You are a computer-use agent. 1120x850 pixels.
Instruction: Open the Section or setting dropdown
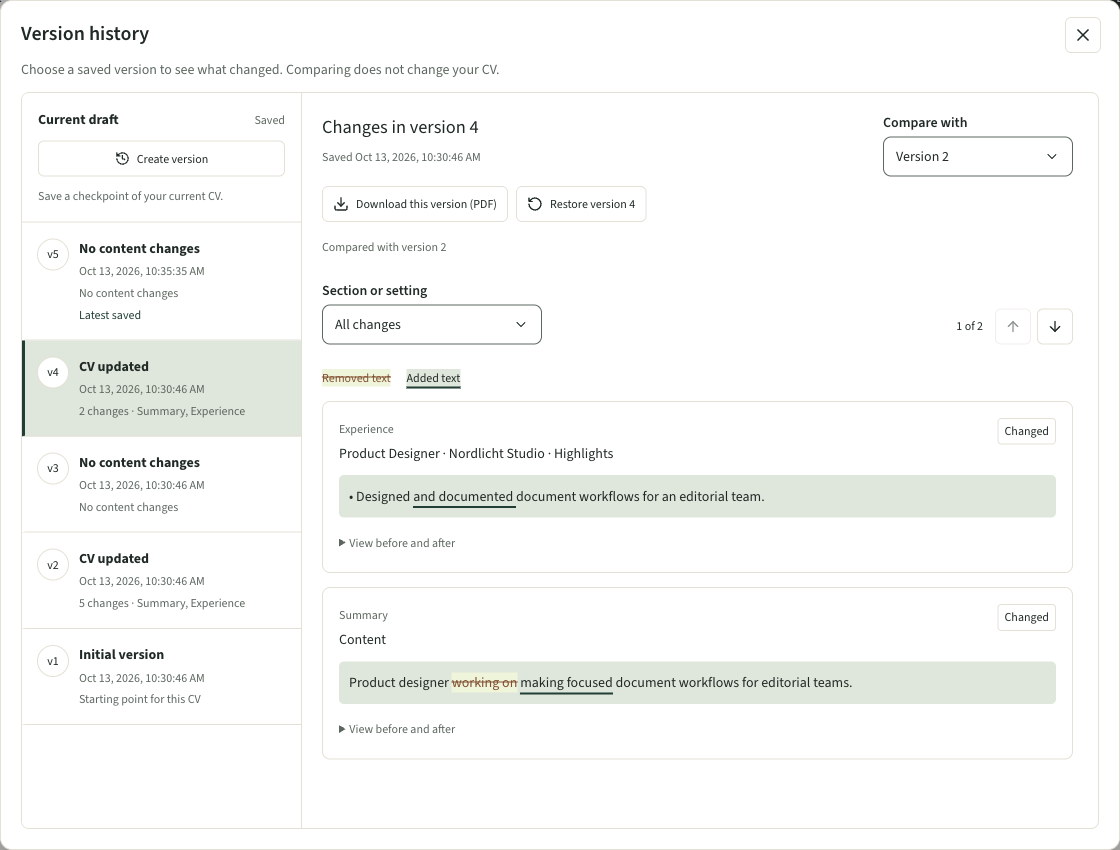coord(431,324)
